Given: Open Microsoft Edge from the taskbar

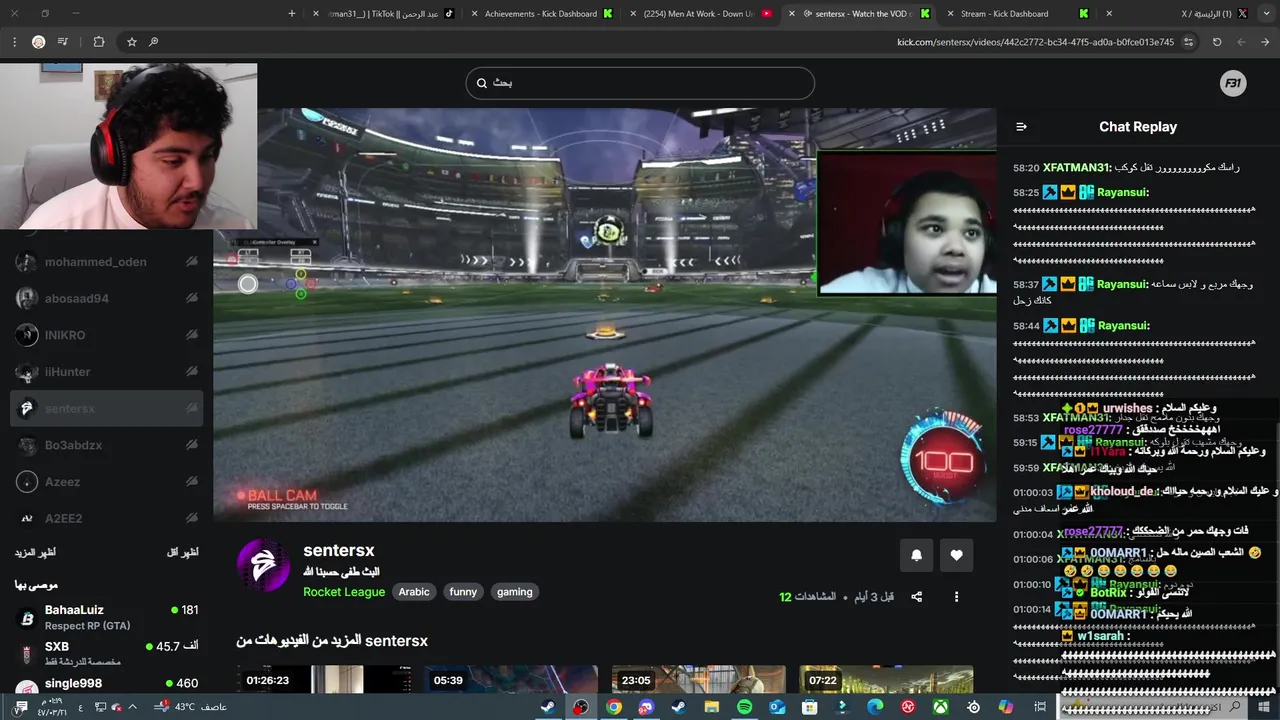Looking at the screenshot, I should click(x=875, y=707).
